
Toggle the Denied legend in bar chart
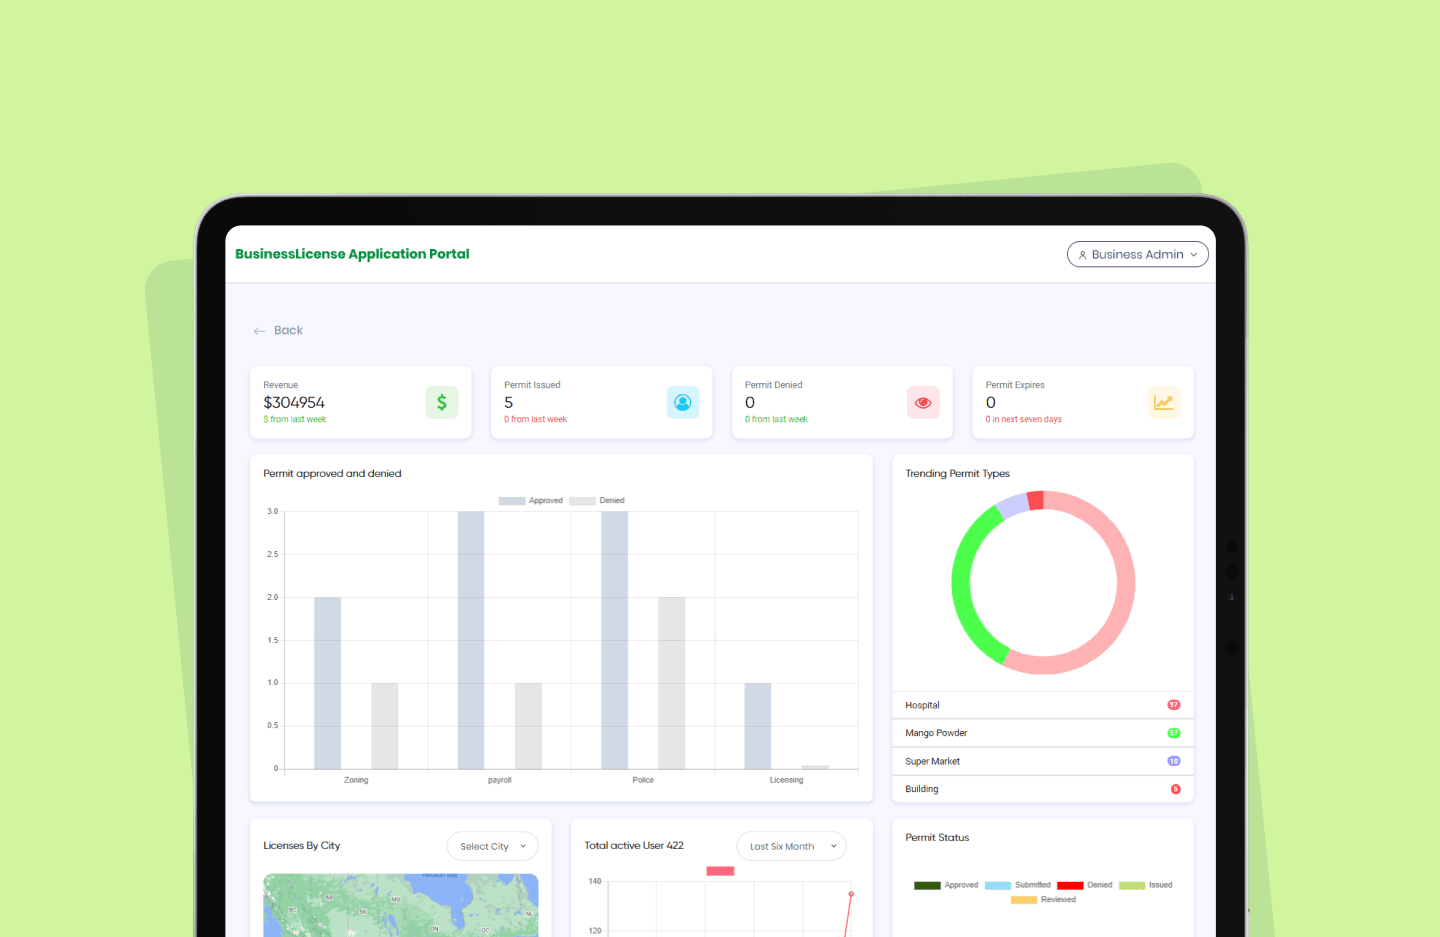point(598,500)
